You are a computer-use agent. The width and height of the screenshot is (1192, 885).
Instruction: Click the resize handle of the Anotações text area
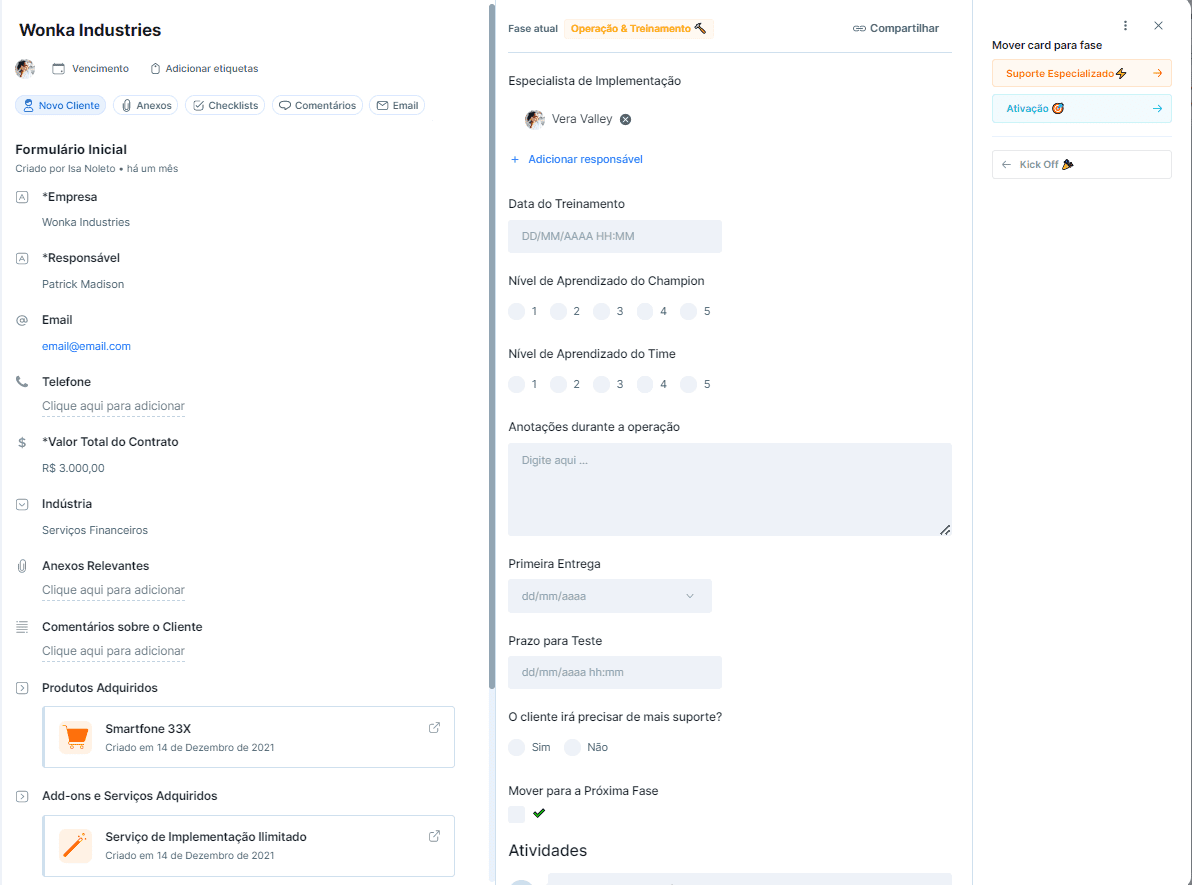click(945, 530)
